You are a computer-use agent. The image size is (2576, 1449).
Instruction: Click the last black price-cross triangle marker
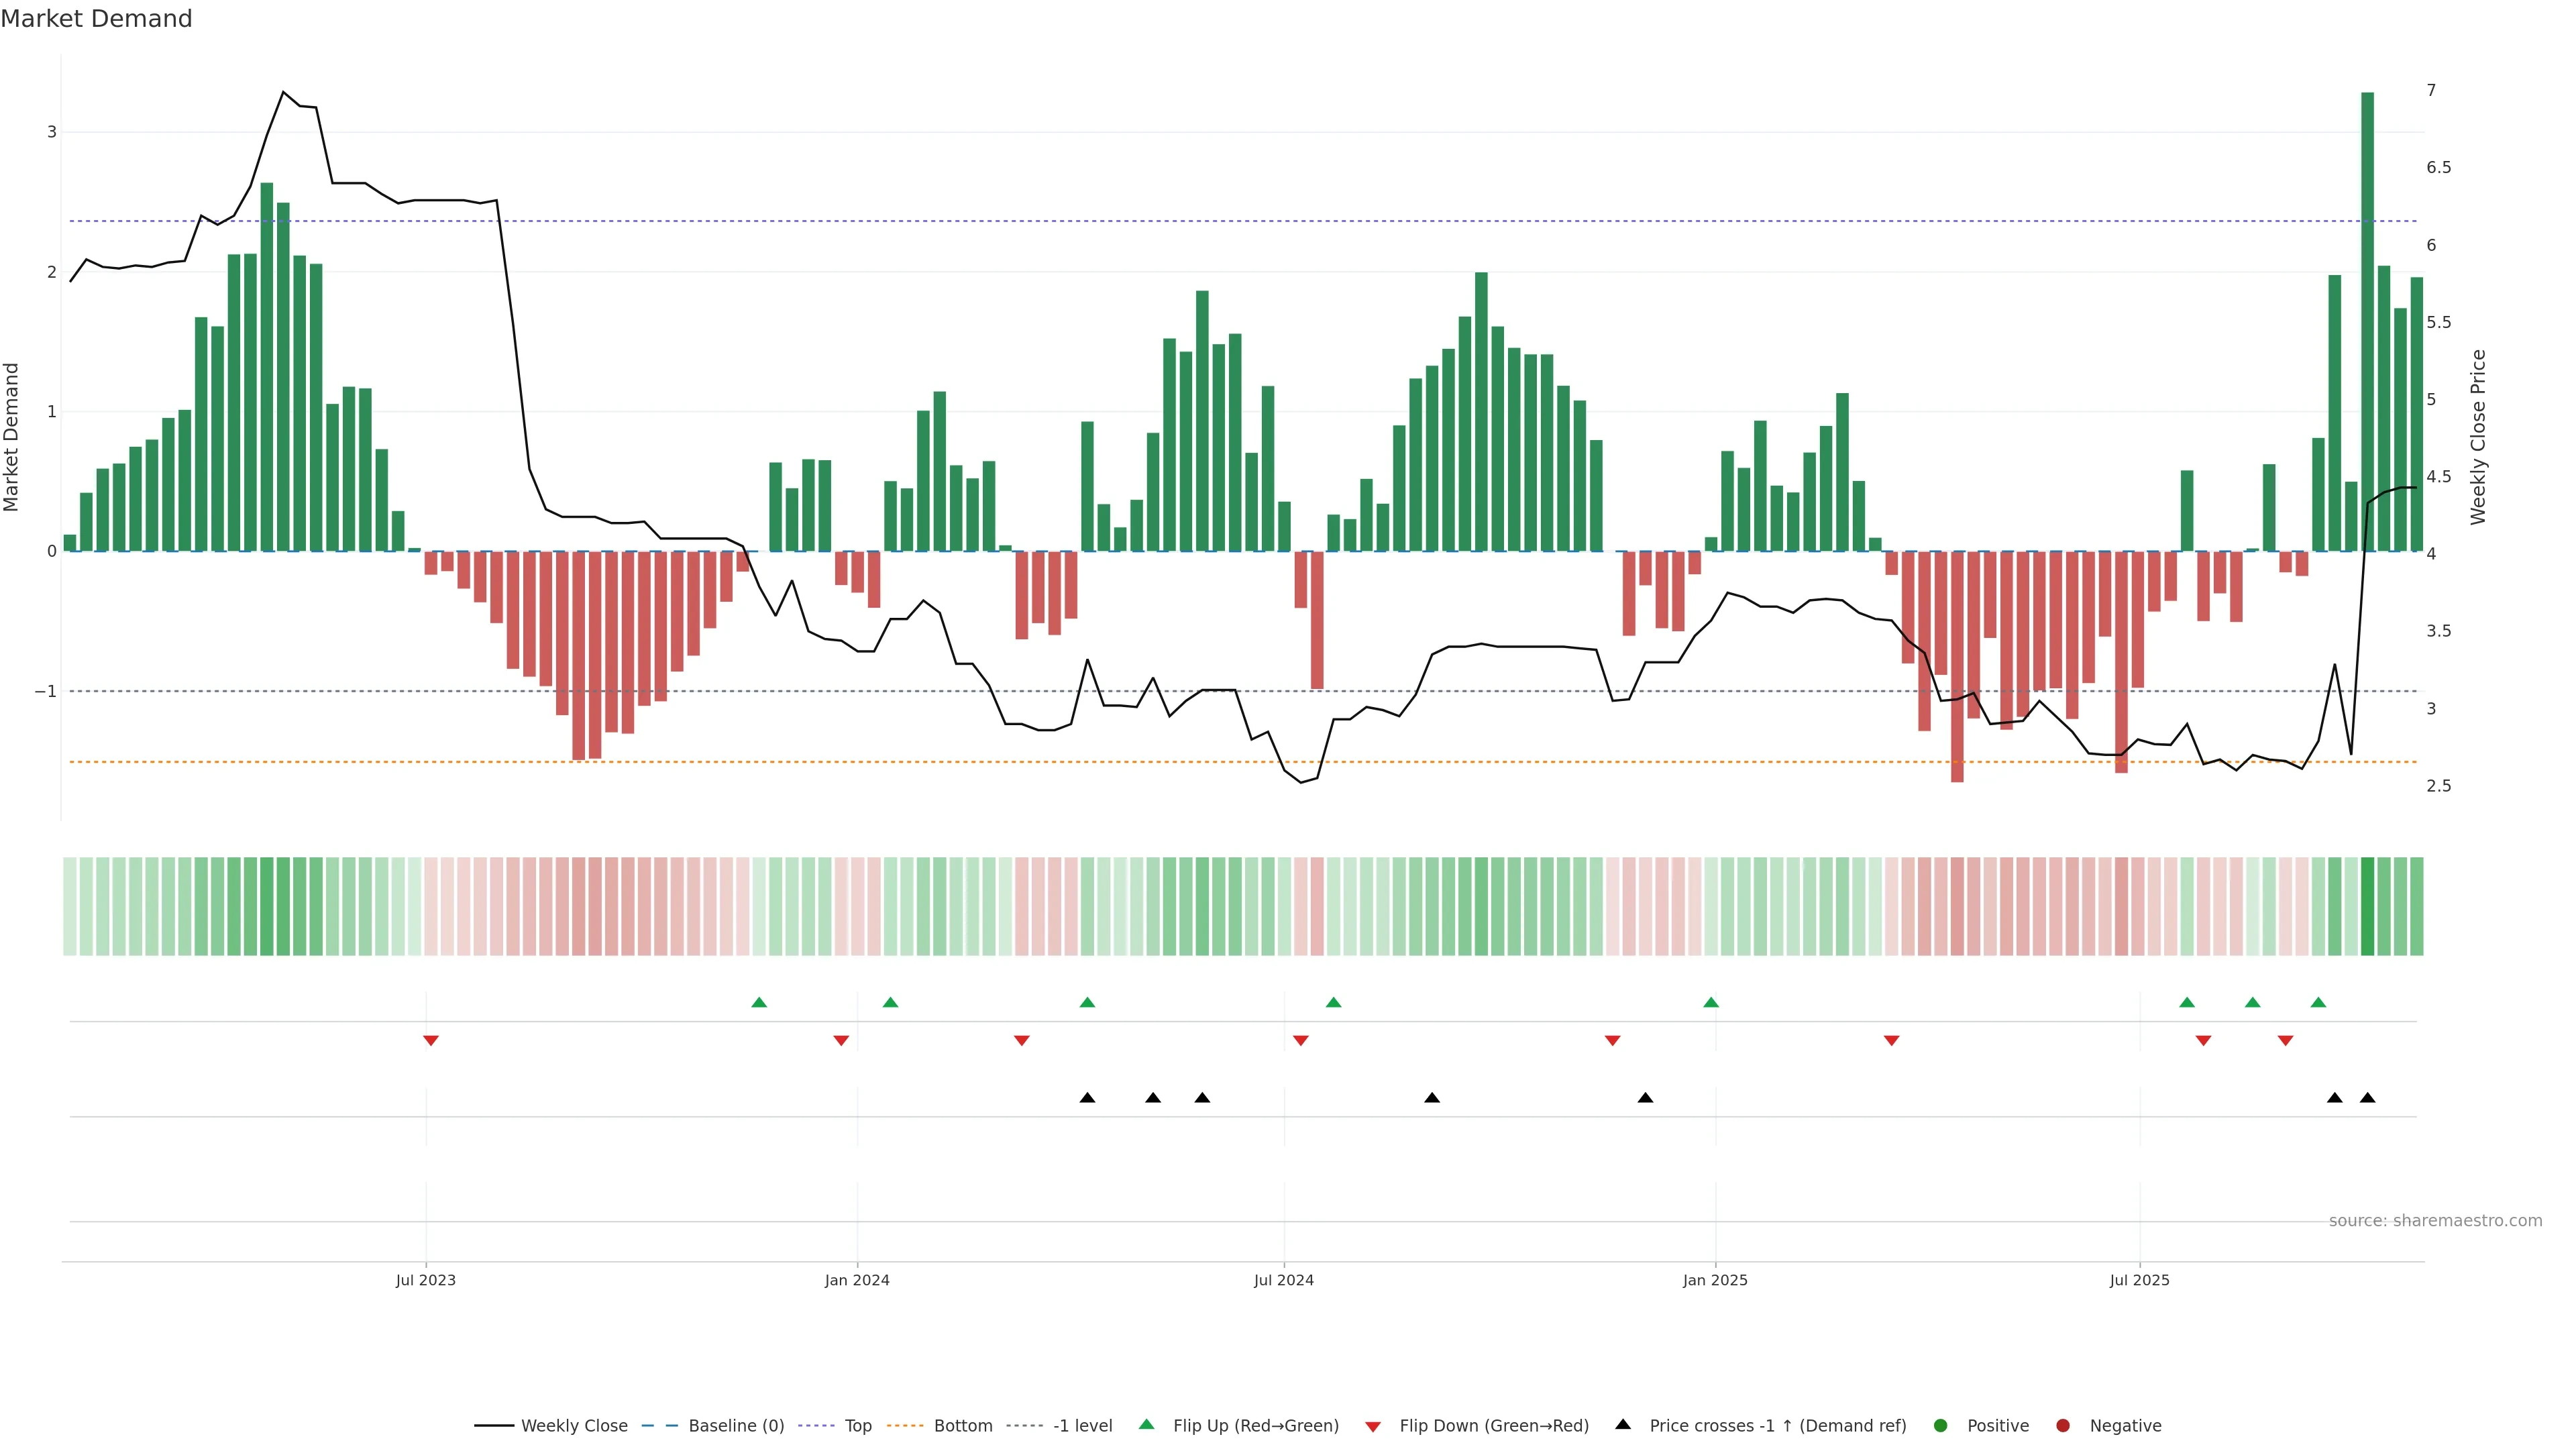[2367, 1098]
